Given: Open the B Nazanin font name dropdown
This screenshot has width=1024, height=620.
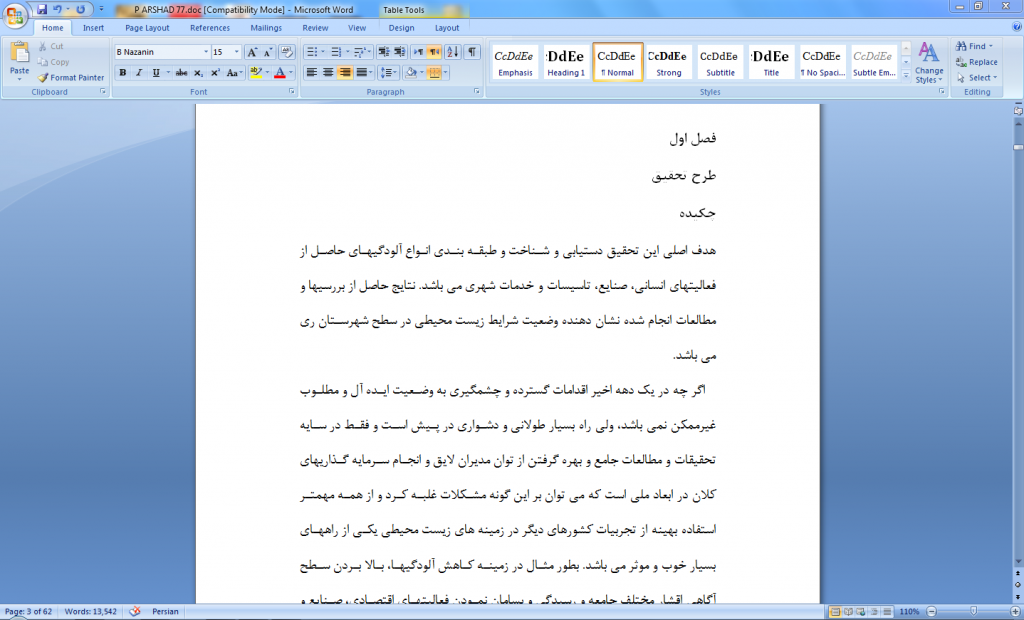Looking at the screenshot, I should (x=205, y=52).
